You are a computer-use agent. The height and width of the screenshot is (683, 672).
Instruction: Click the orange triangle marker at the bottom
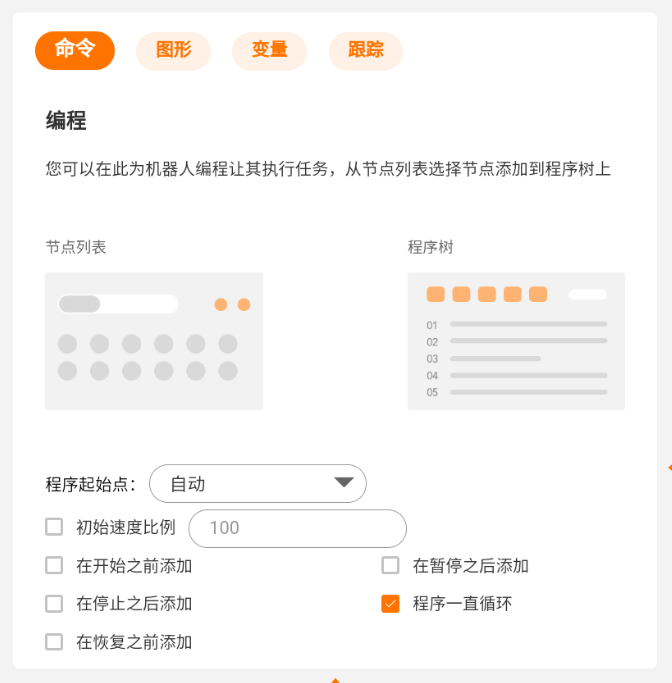coord(335,680)
